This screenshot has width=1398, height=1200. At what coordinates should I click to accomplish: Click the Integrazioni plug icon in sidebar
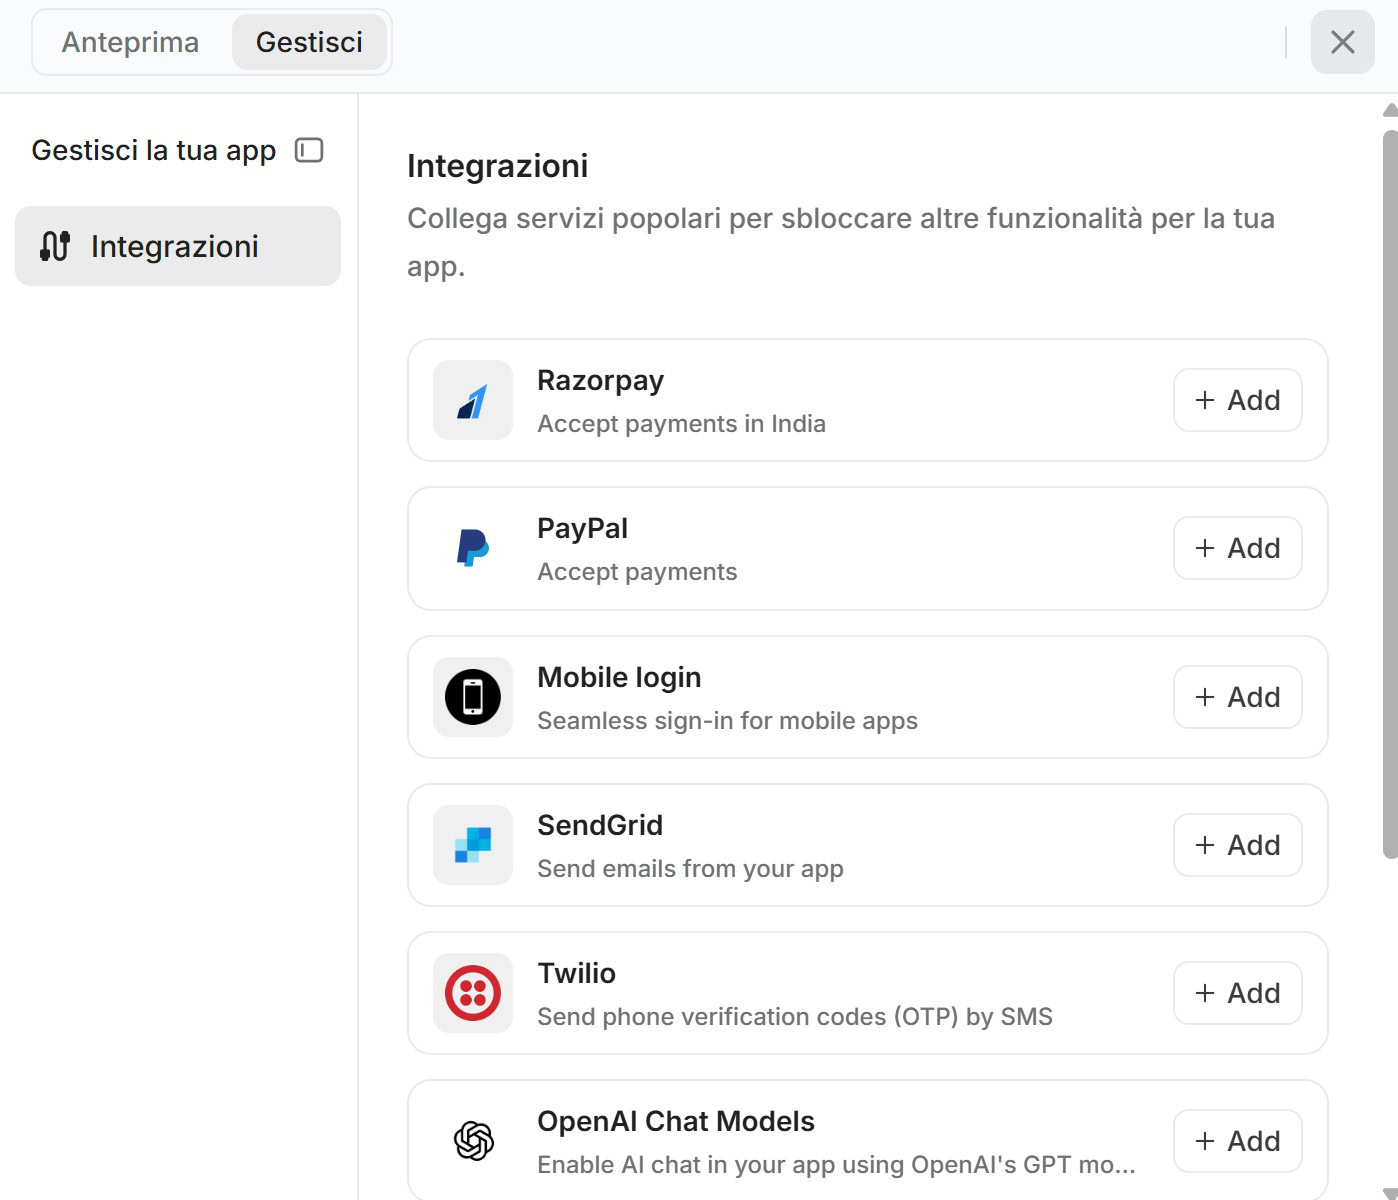[x=55, y=246]
